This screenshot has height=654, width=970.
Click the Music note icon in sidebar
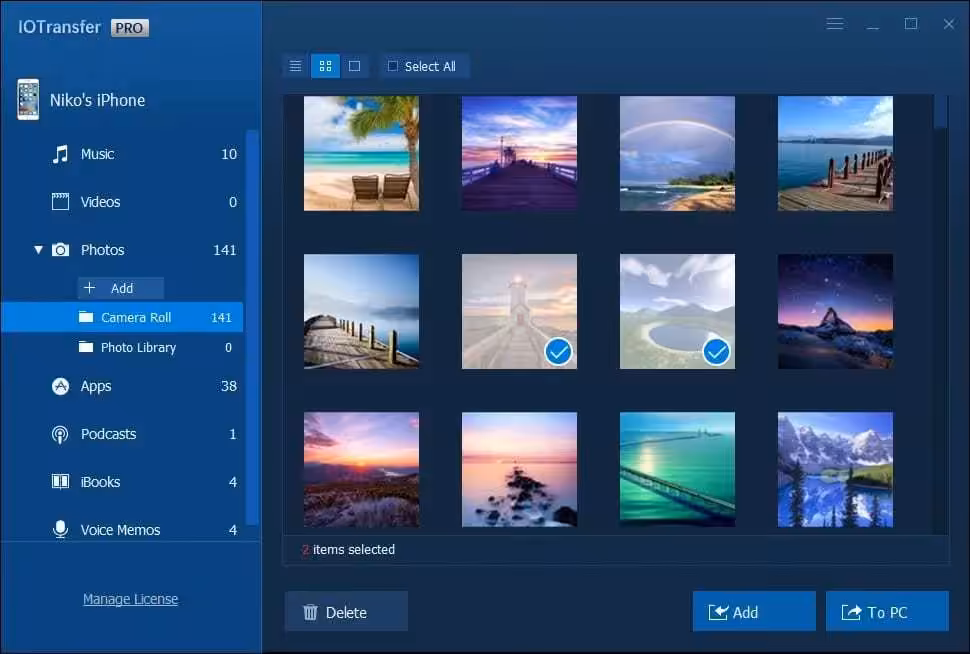click(x=61, y=154)
